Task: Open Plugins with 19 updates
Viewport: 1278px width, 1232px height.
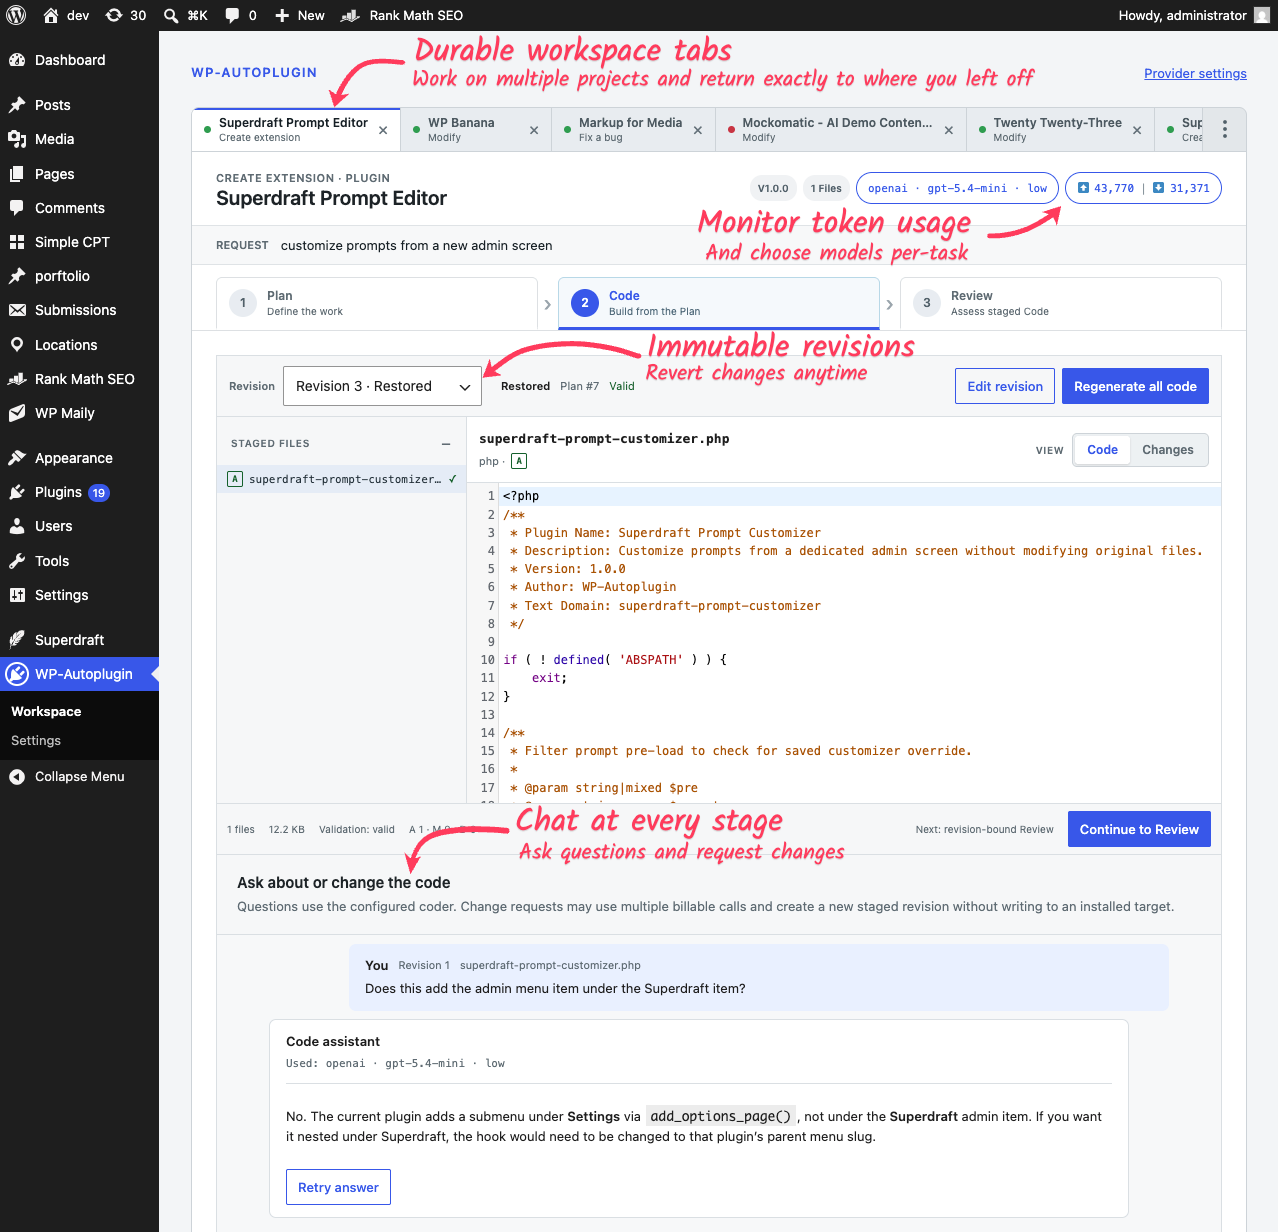Action: tap(79, 492)
